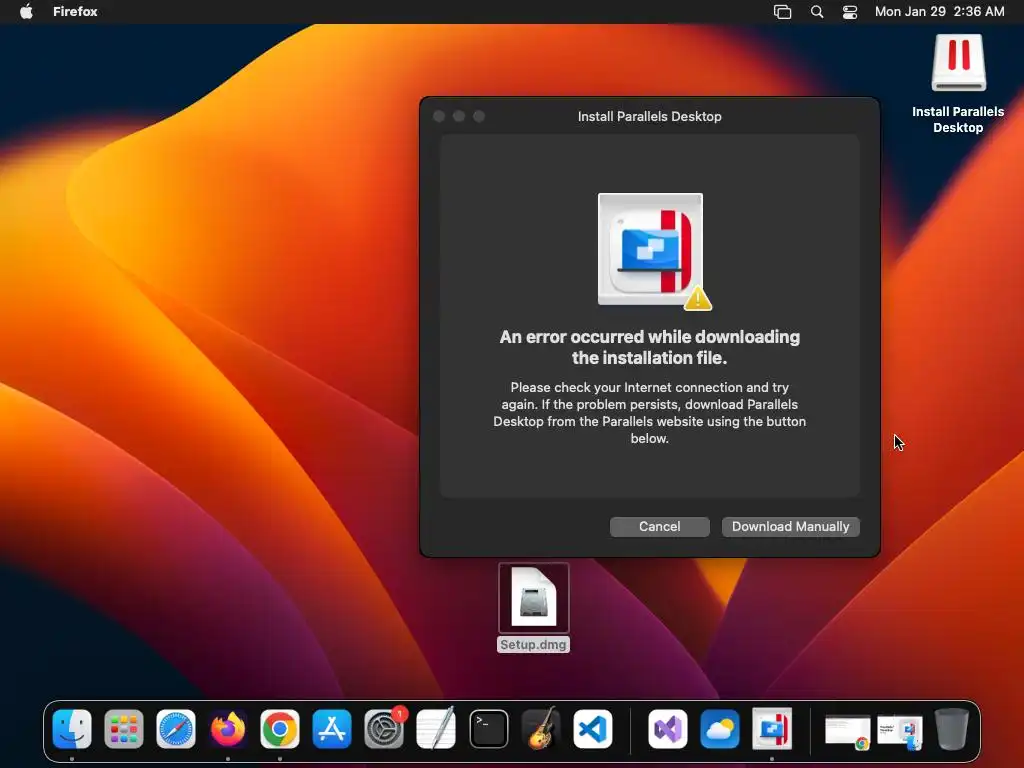This screenshot has width=1024, height=768.
Task: Open minimized Chrome window thumbnail in Dock
Action: click(x=848, y=731)
